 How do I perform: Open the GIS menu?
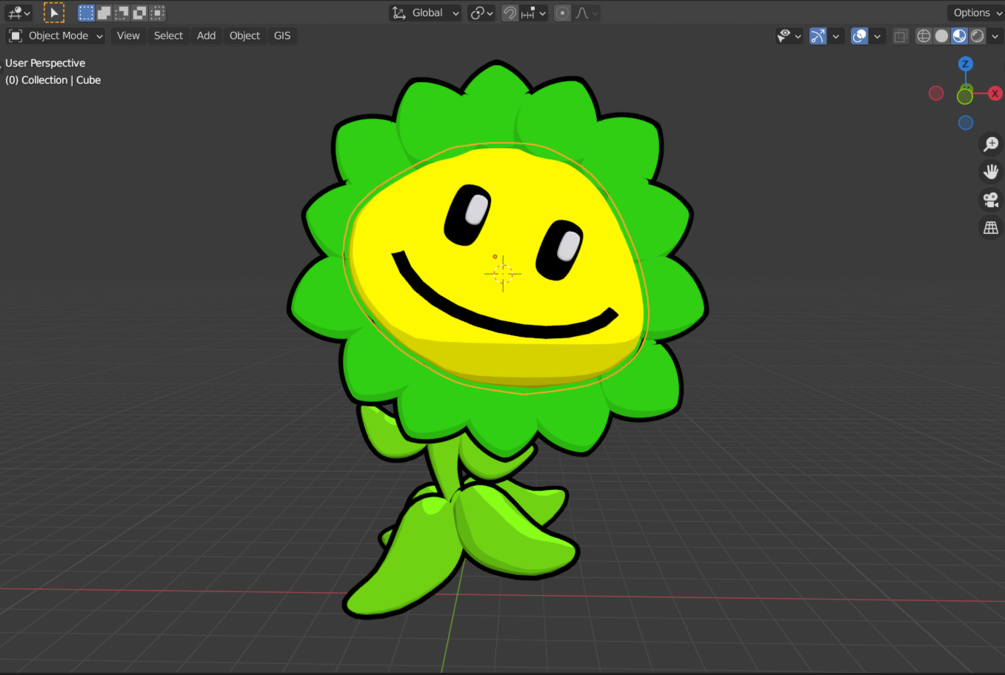[x=282, y=36]
